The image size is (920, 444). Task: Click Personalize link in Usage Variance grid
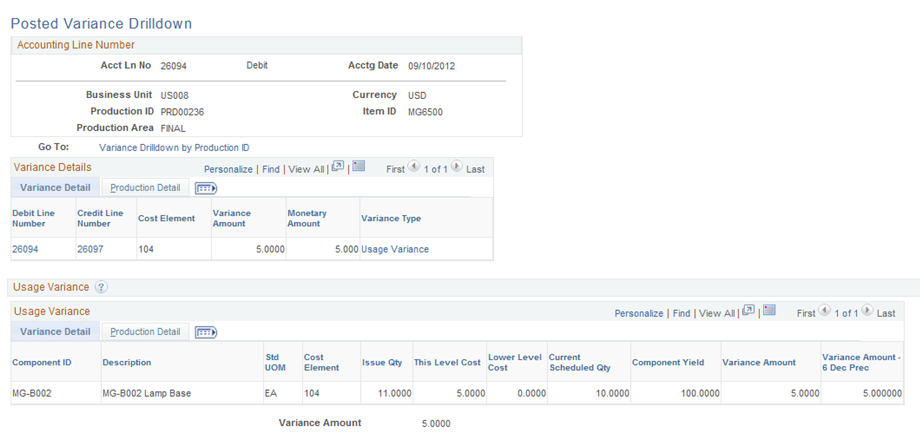pos(639,313)
